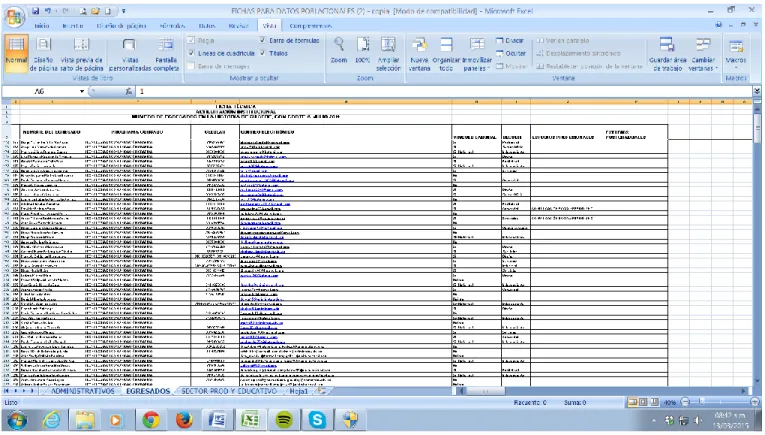Screen dimensions: 765x435
Task: Click the 40% zoom level indicator
Action: 670,403
